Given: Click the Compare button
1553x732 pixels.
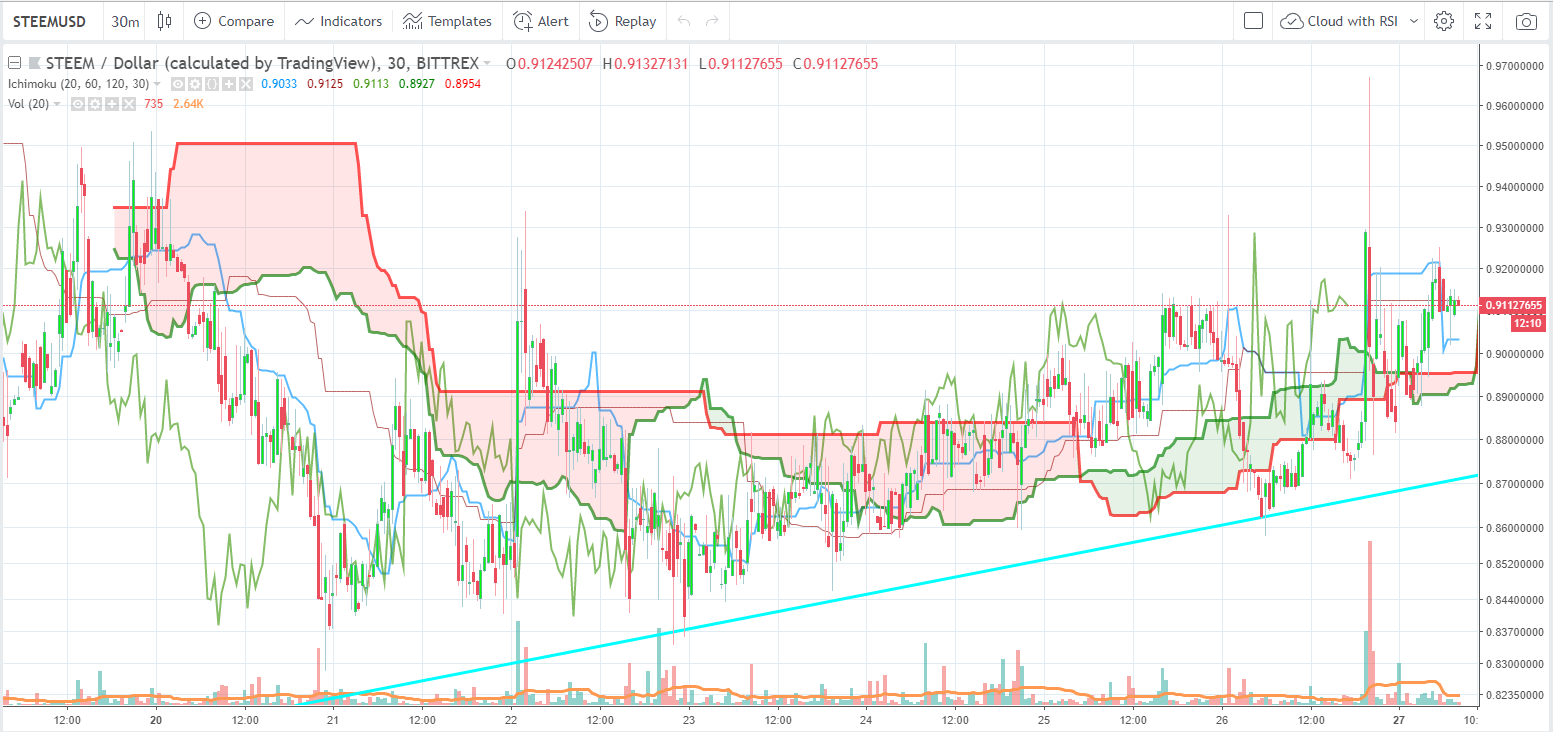Looking at the screenshot, I should (x=234, y=21).
